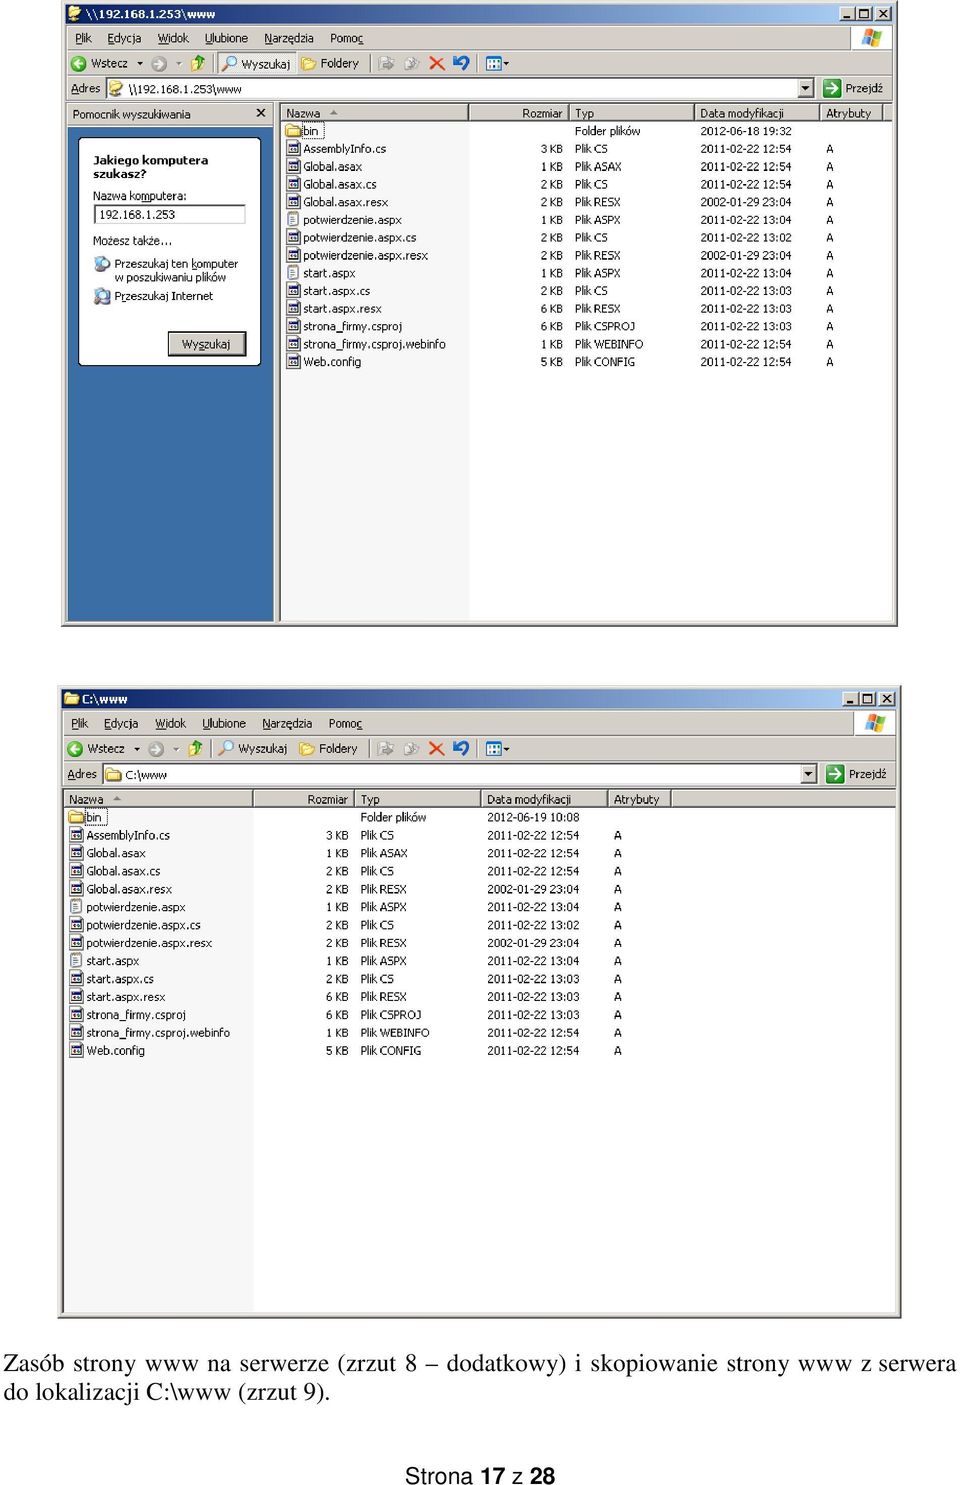Viewport: 960px width, 1485px height.
Task: Open address dropdown in C:\www window
Action: pyautogui.click(x=809, y=773)
